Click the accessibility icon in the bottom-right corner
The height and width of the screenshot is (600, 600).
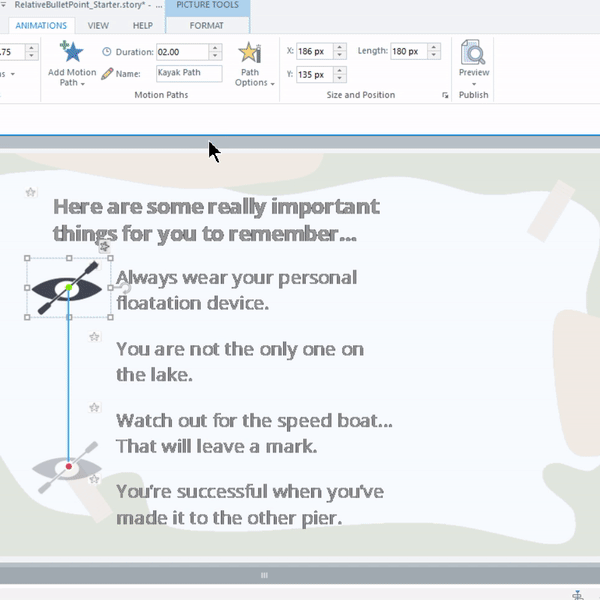pyautogui.click(x=577, y=595)
